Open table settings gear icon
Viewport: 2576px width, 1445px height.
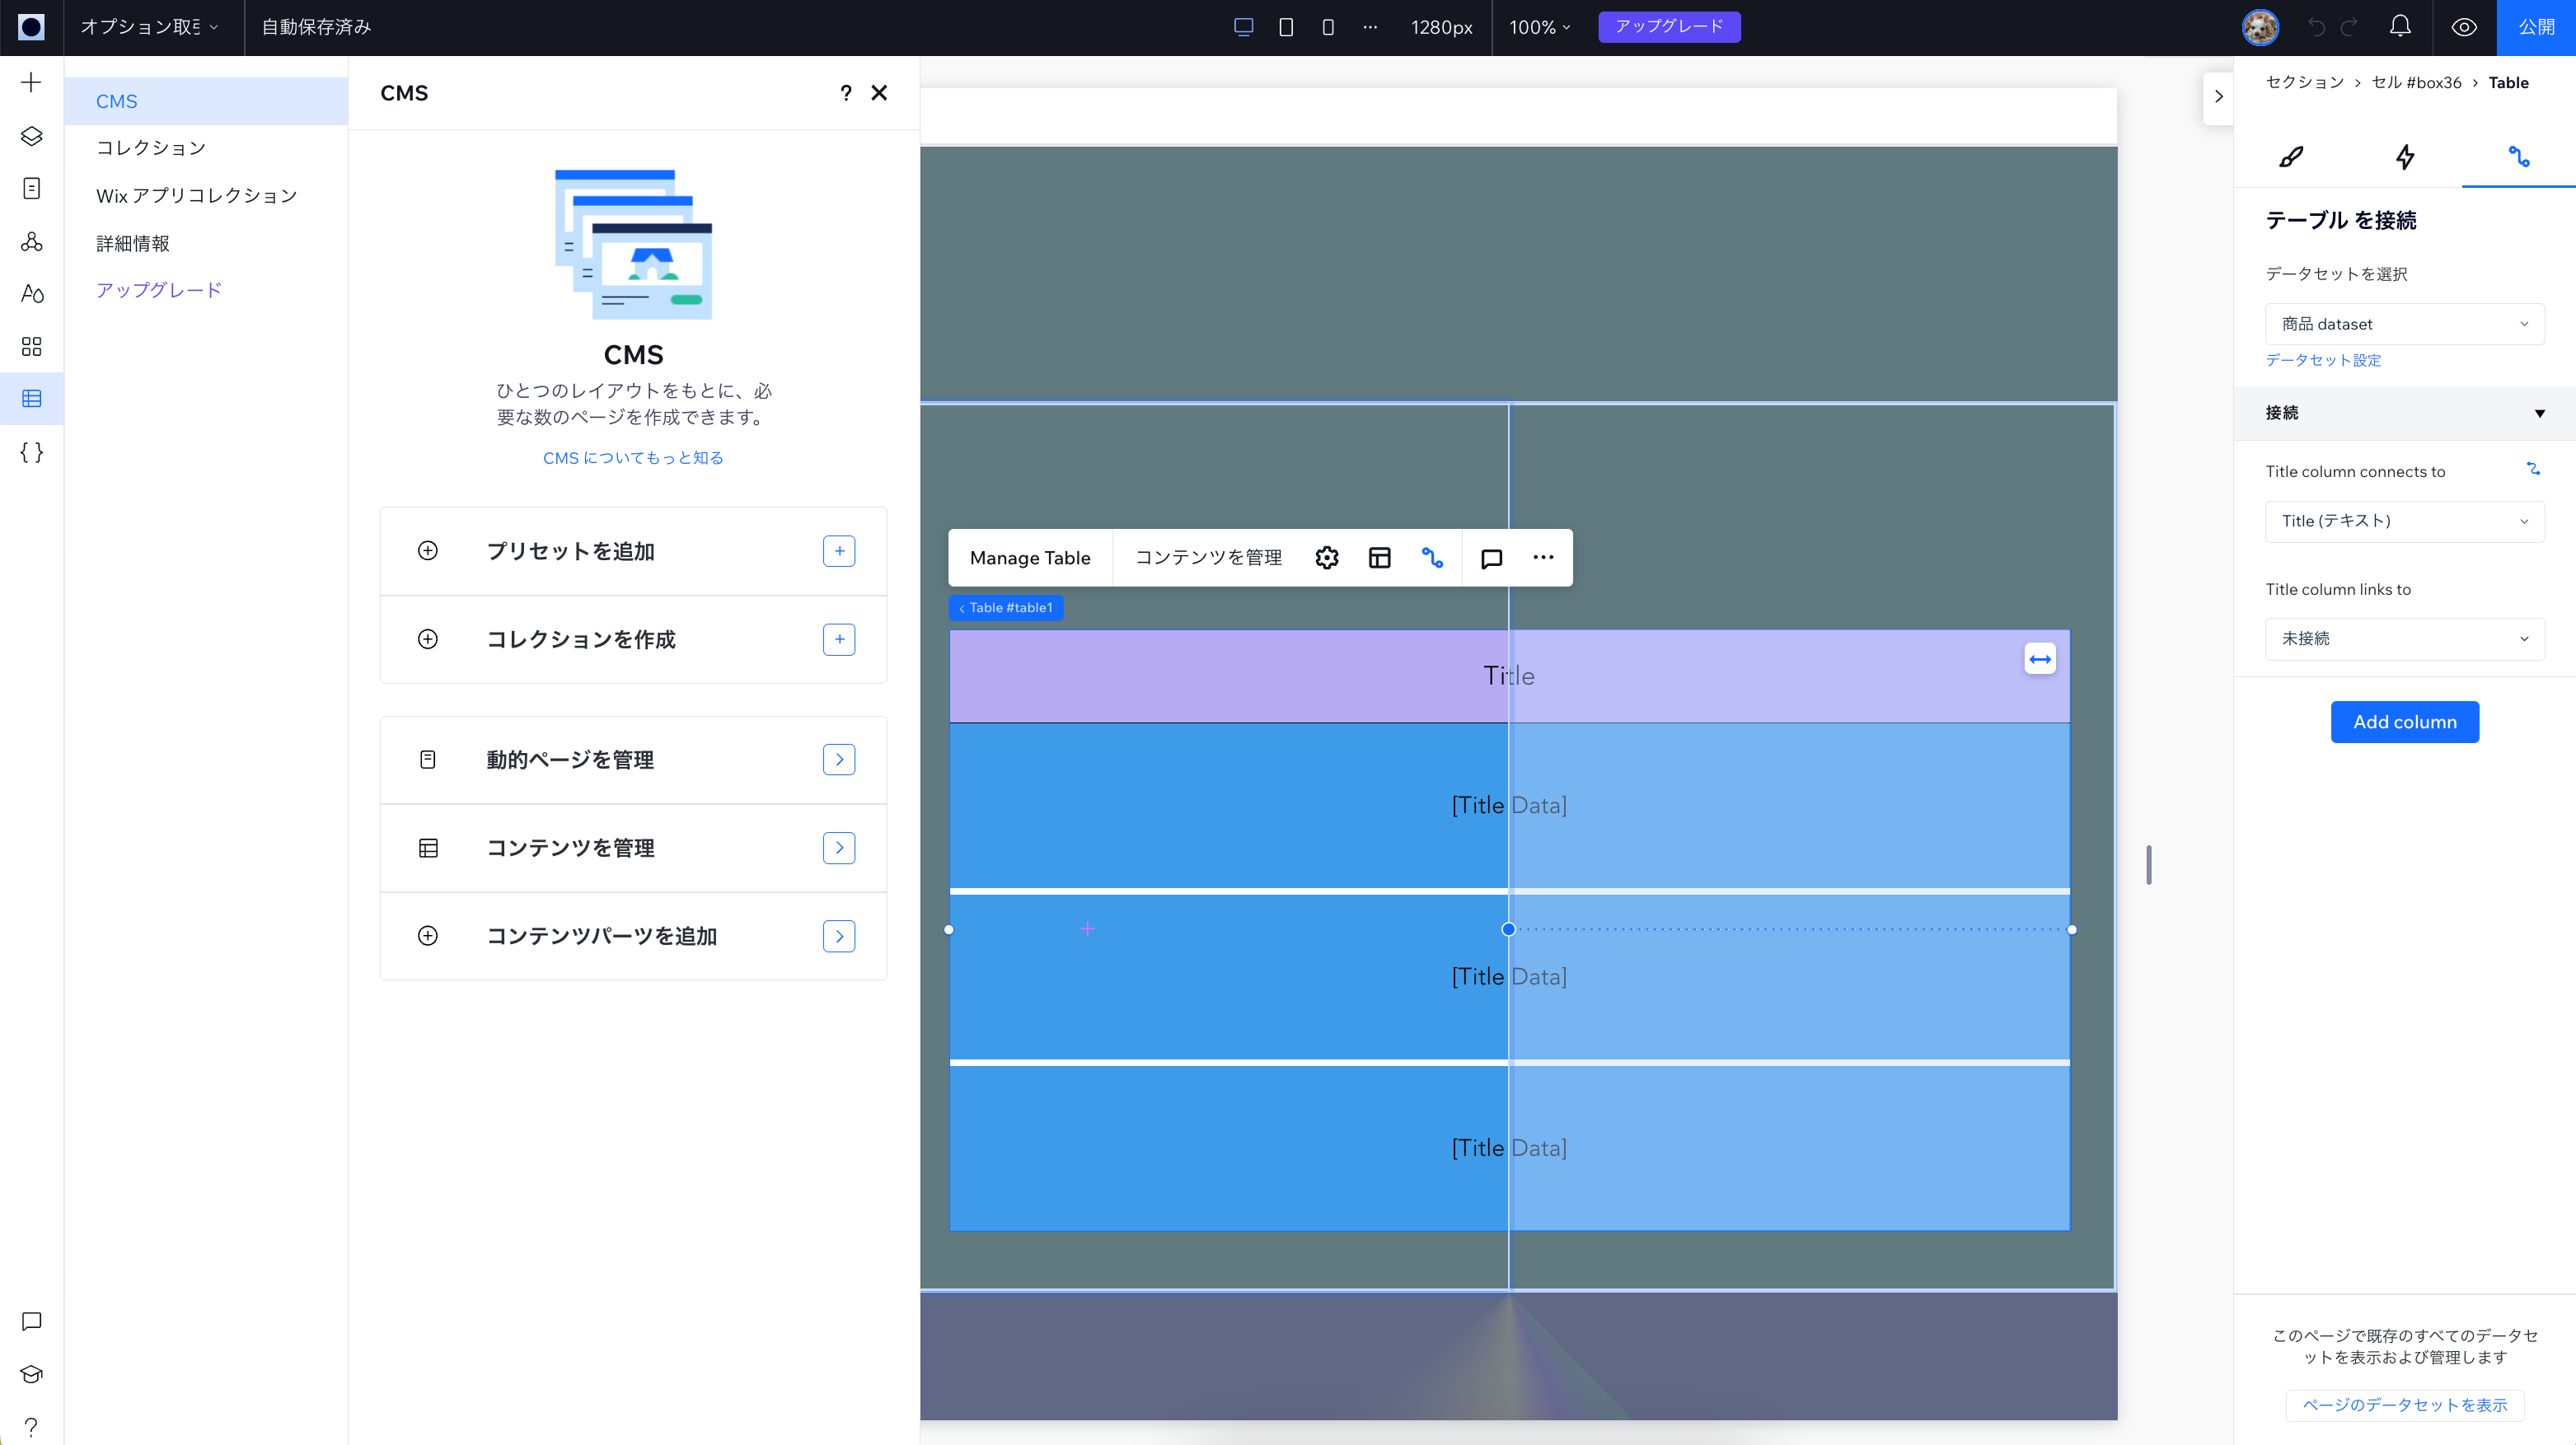1327,558
